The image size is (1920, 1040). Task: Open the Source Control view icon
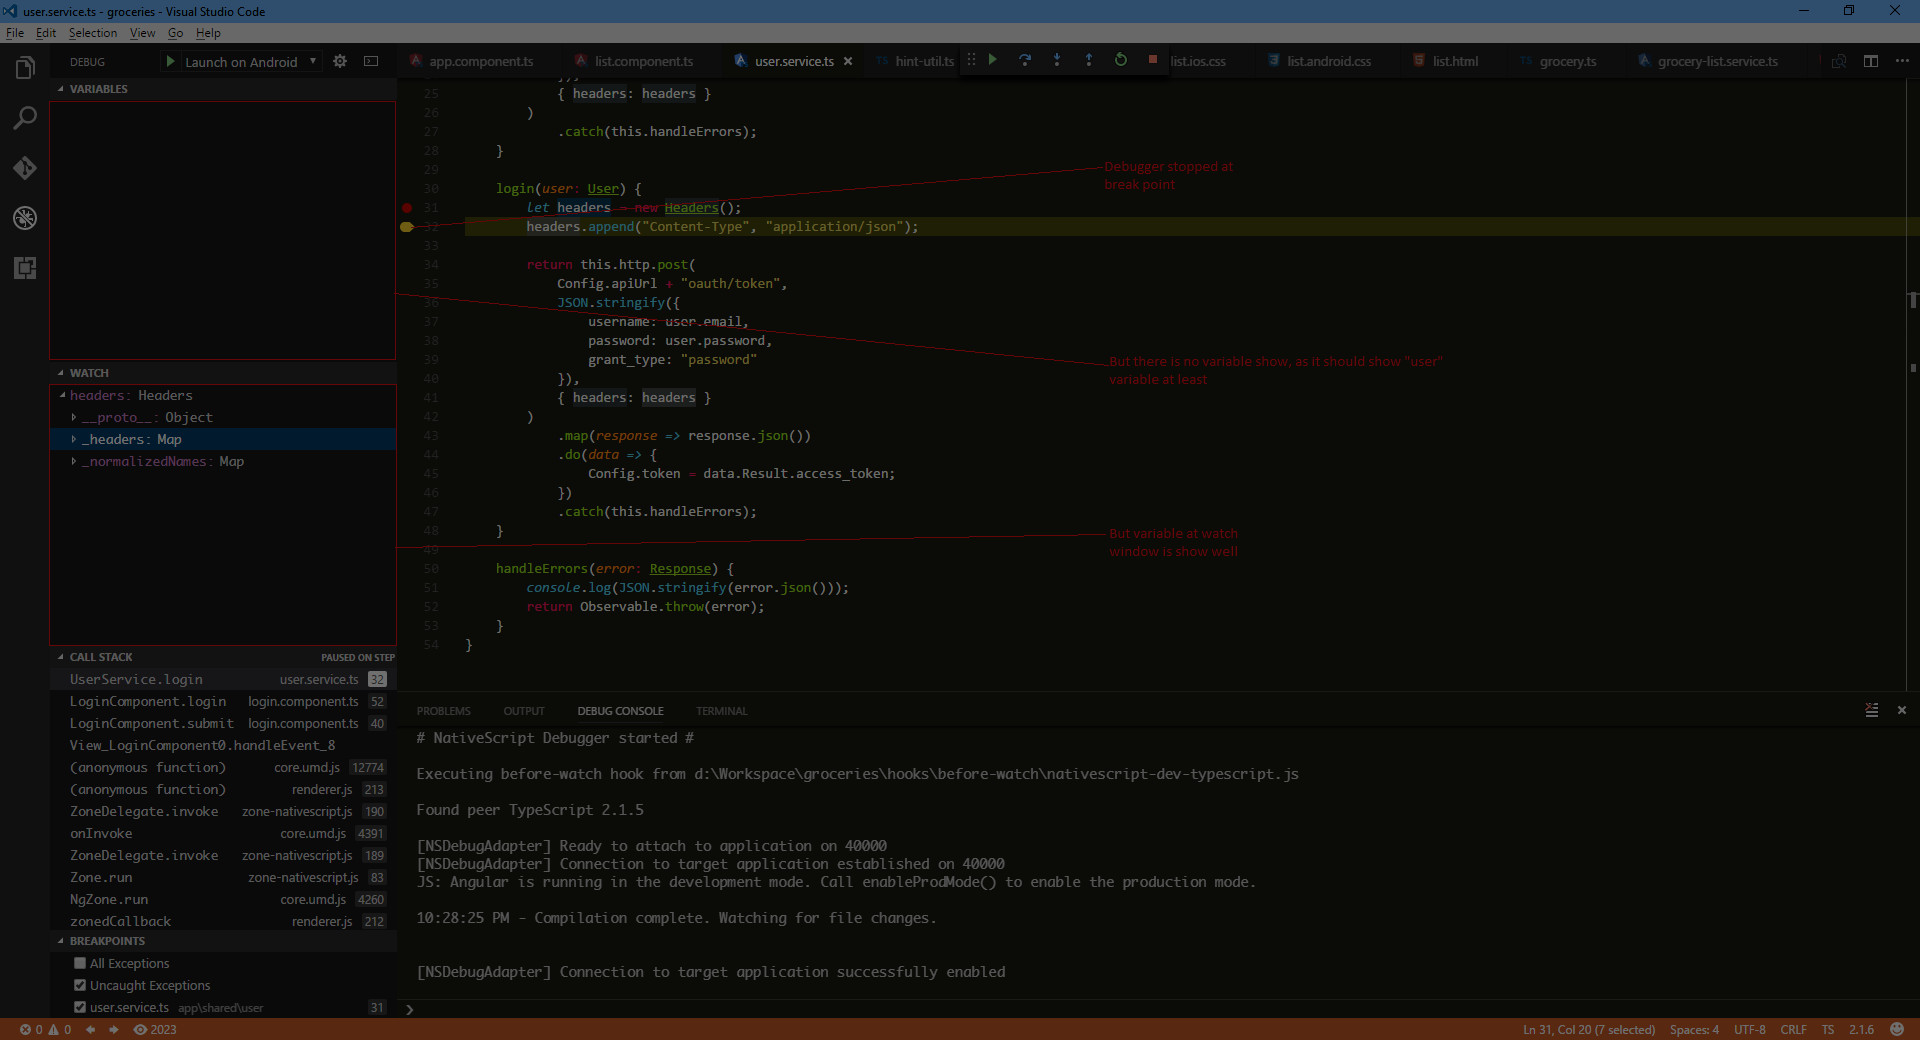click(x=25, y=168)
